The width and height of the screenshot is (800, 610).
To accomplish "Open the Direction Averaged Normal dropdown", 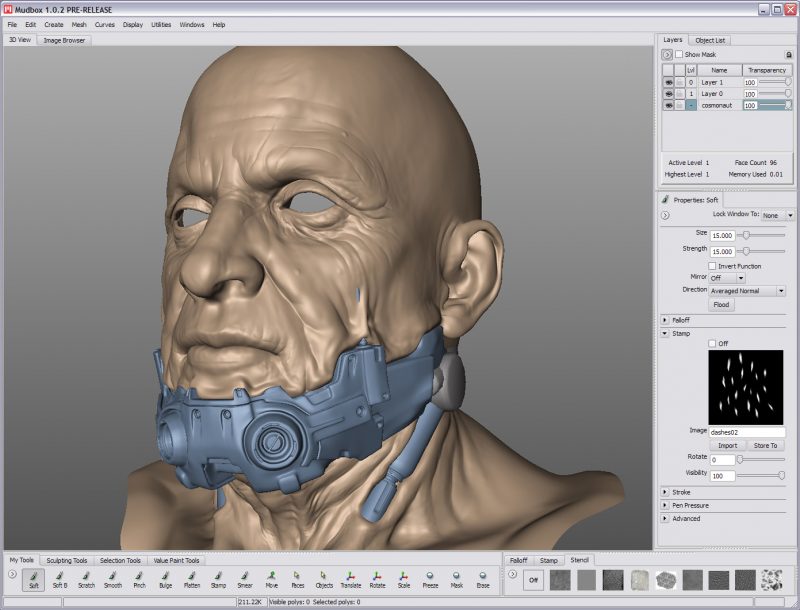I will pyautogui.click(x=747, y=291).
